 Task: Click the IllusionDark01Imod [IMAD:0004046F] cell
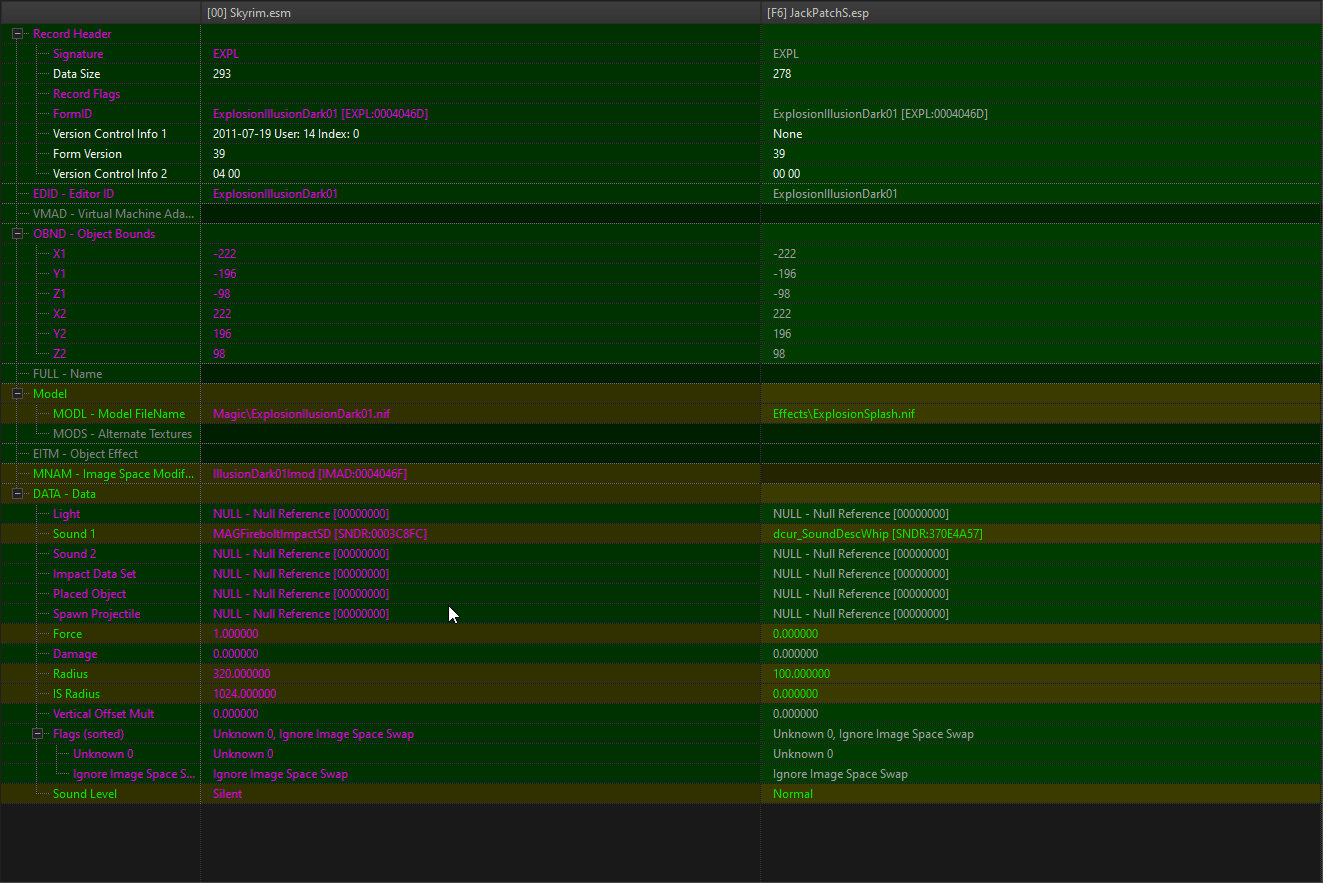[310, 474]
